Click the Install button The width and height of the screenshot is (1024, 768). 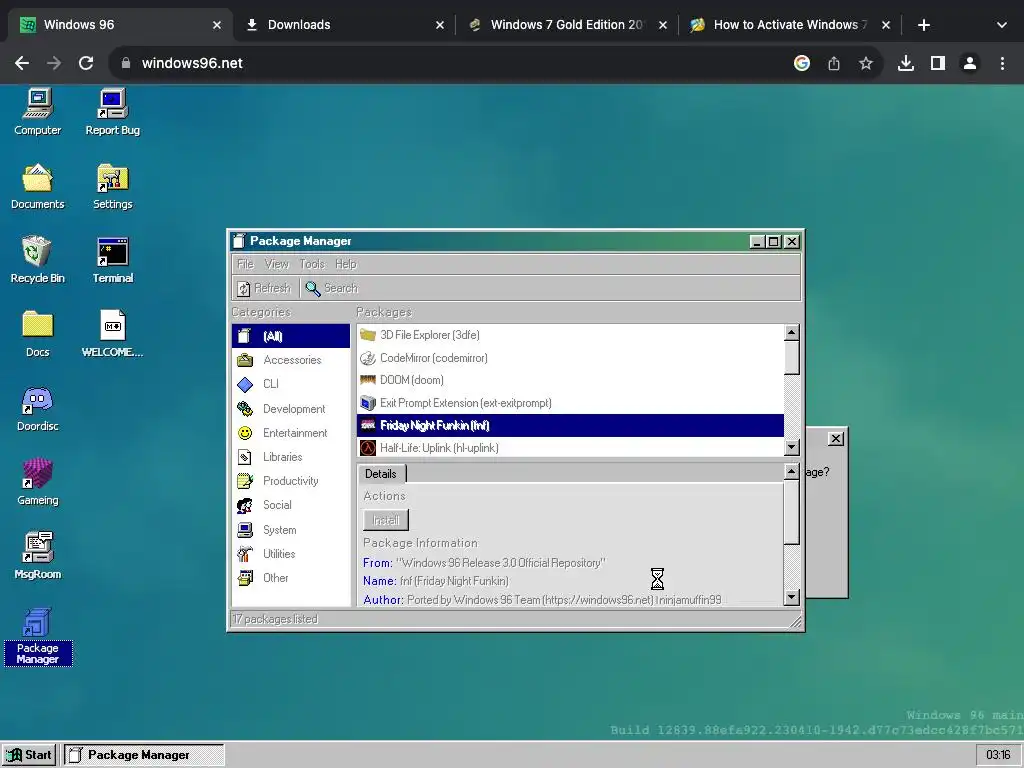386,520
